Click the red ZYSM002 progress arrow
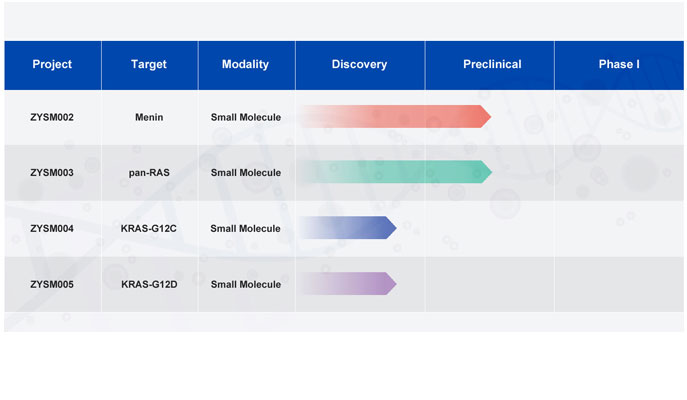The width and height of the screenshot is (687, 400). coord(394,117)
